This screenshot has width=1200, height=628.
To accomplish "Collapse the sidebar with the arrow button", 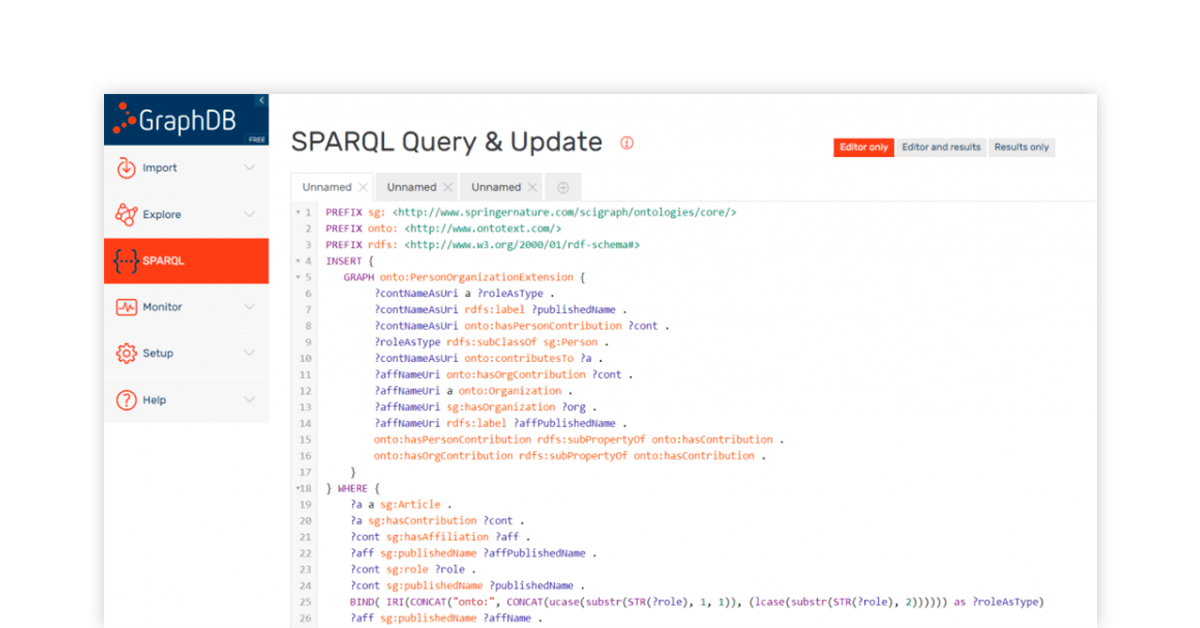I will tap(261, 100).
